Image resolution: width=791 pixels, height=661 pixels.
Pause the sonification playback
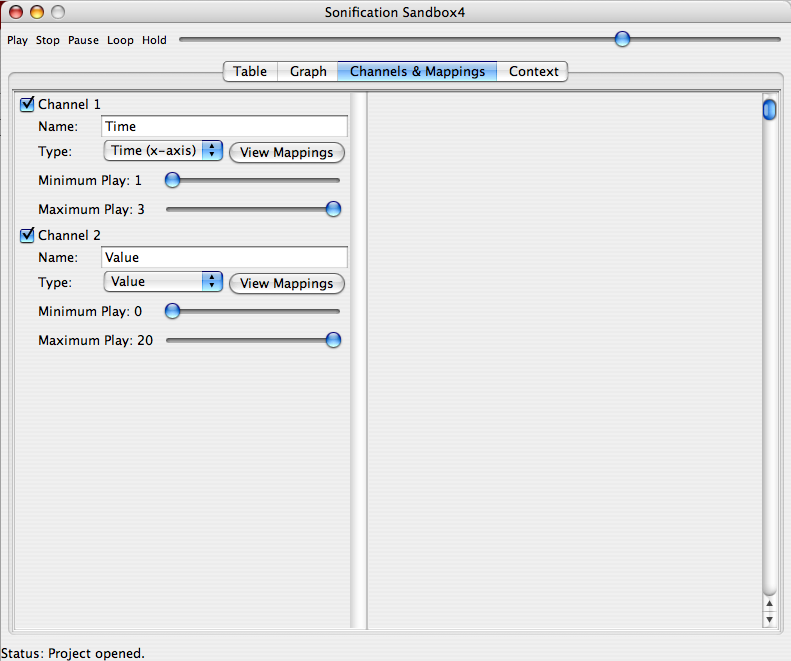[83, 40]
